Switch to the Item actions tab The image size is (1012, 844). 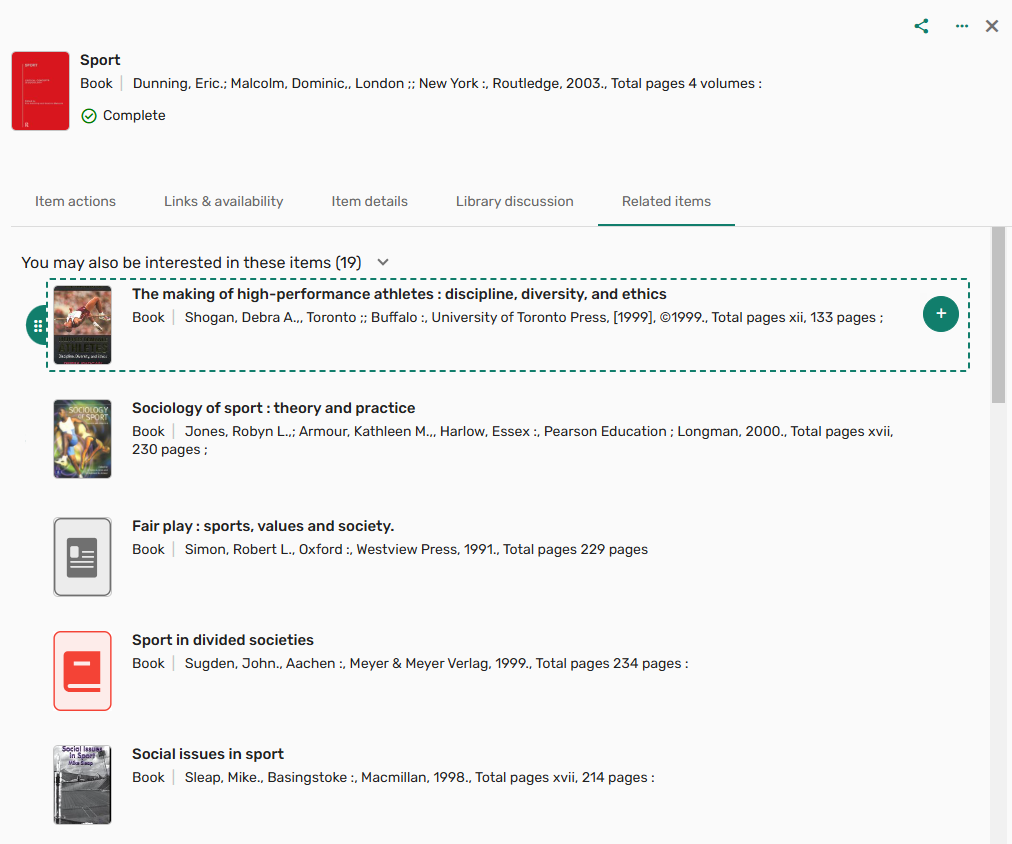[x=76, y=201]
